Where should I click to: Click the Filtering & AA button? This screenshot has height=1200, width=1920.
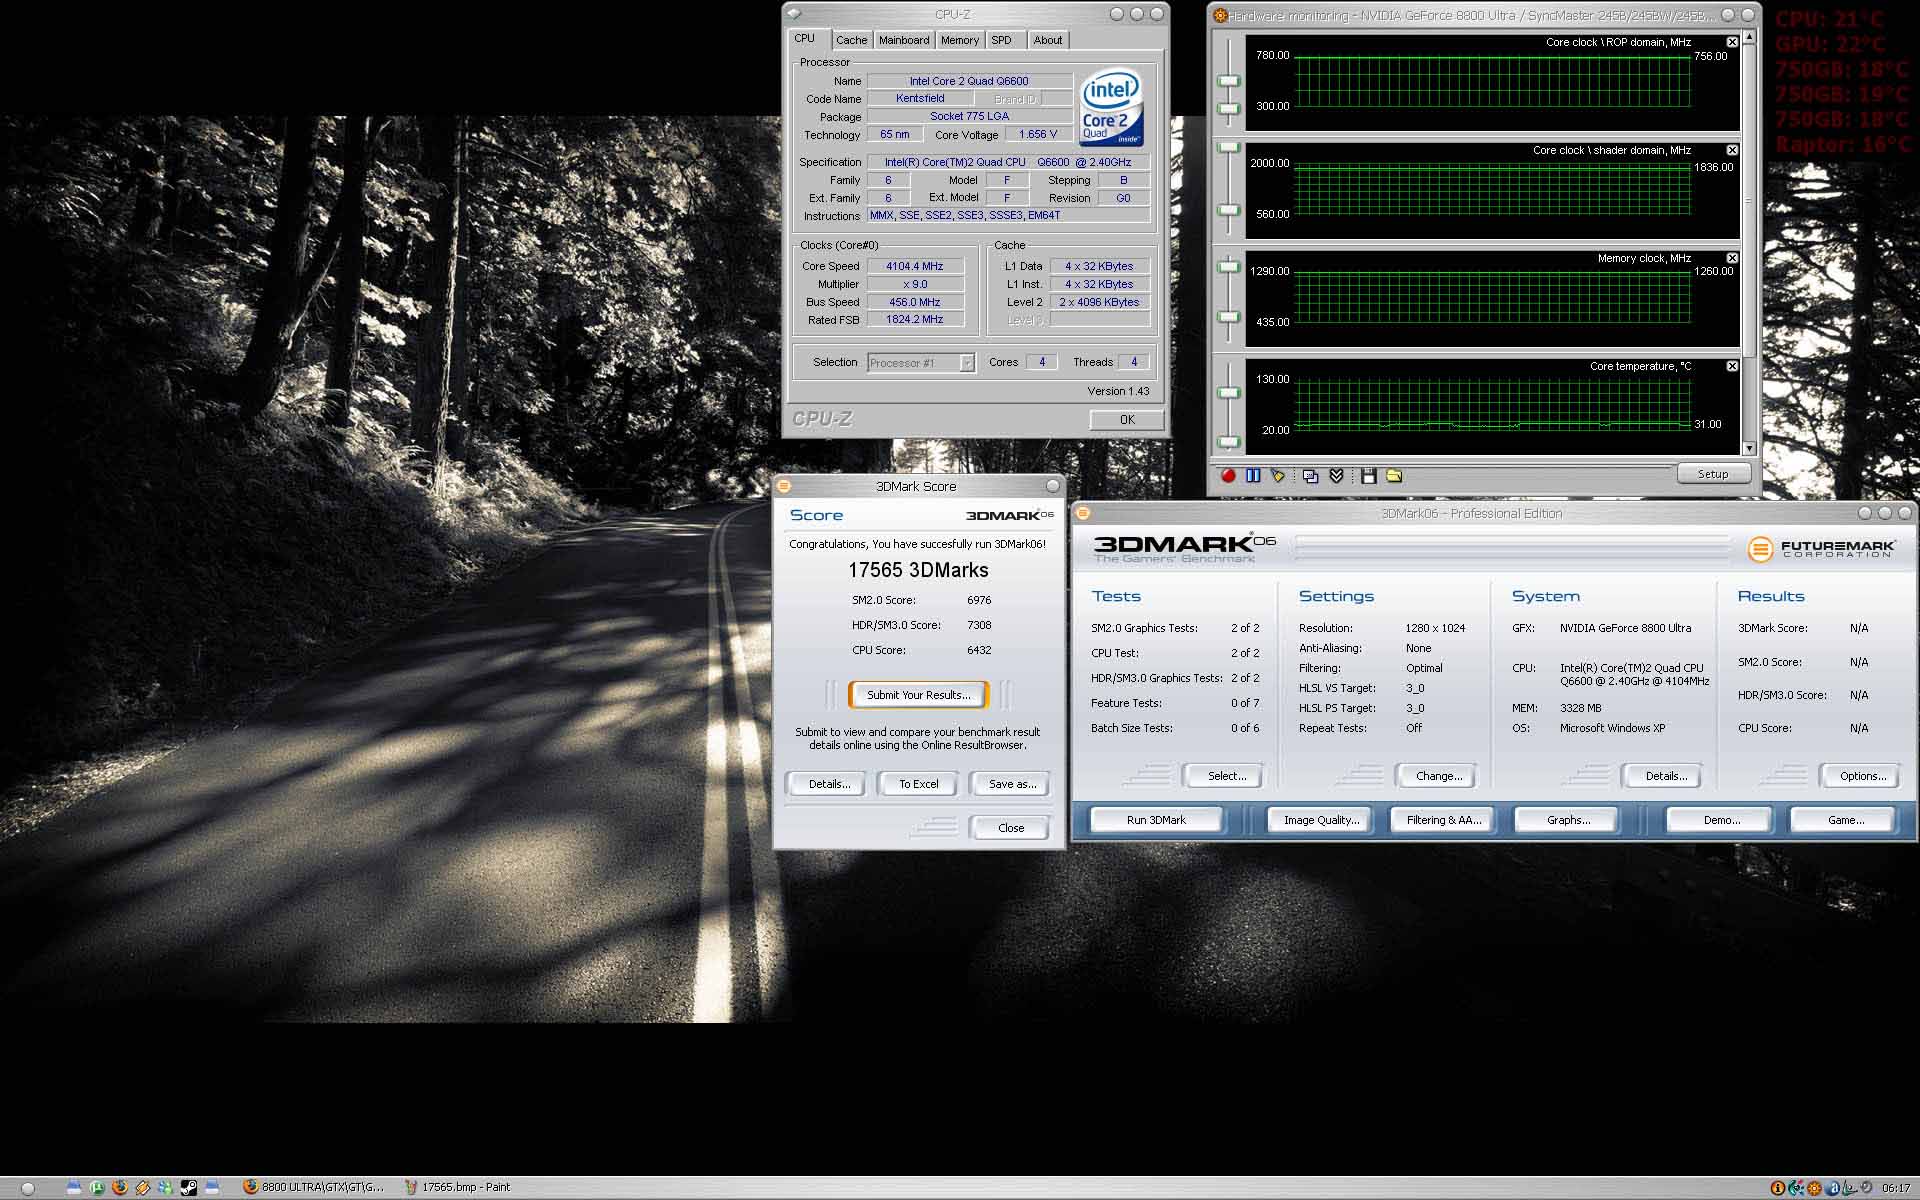(x=1443, y=820)
